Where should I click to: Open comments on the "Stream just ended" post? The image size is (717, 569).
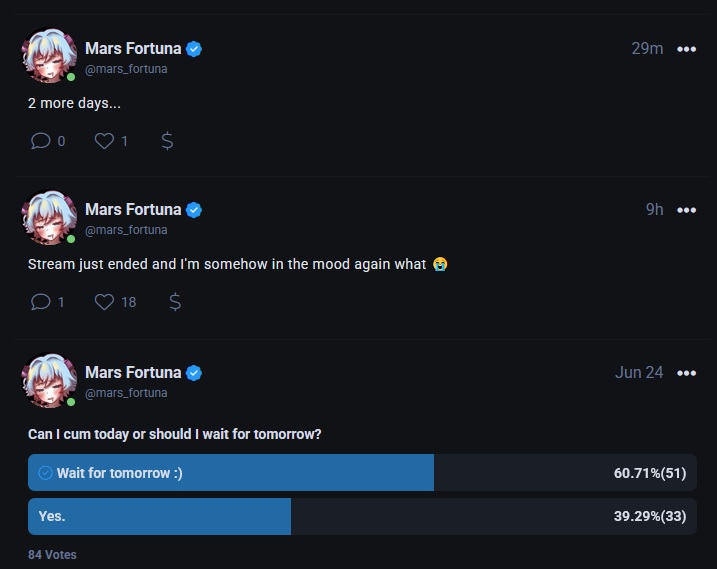point(41,301)
